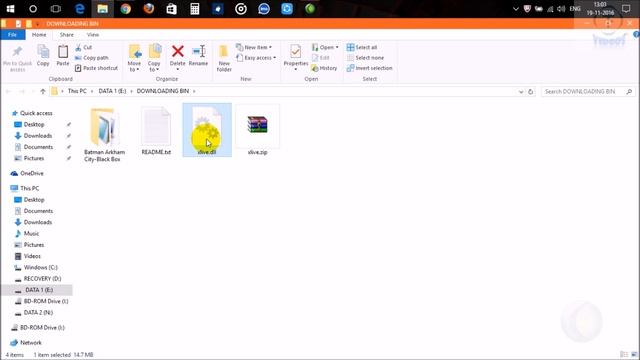The height and width of the screenshot is (360, 640).
Task: Click This PC in address bar
Action: click(x=77, y=91)
